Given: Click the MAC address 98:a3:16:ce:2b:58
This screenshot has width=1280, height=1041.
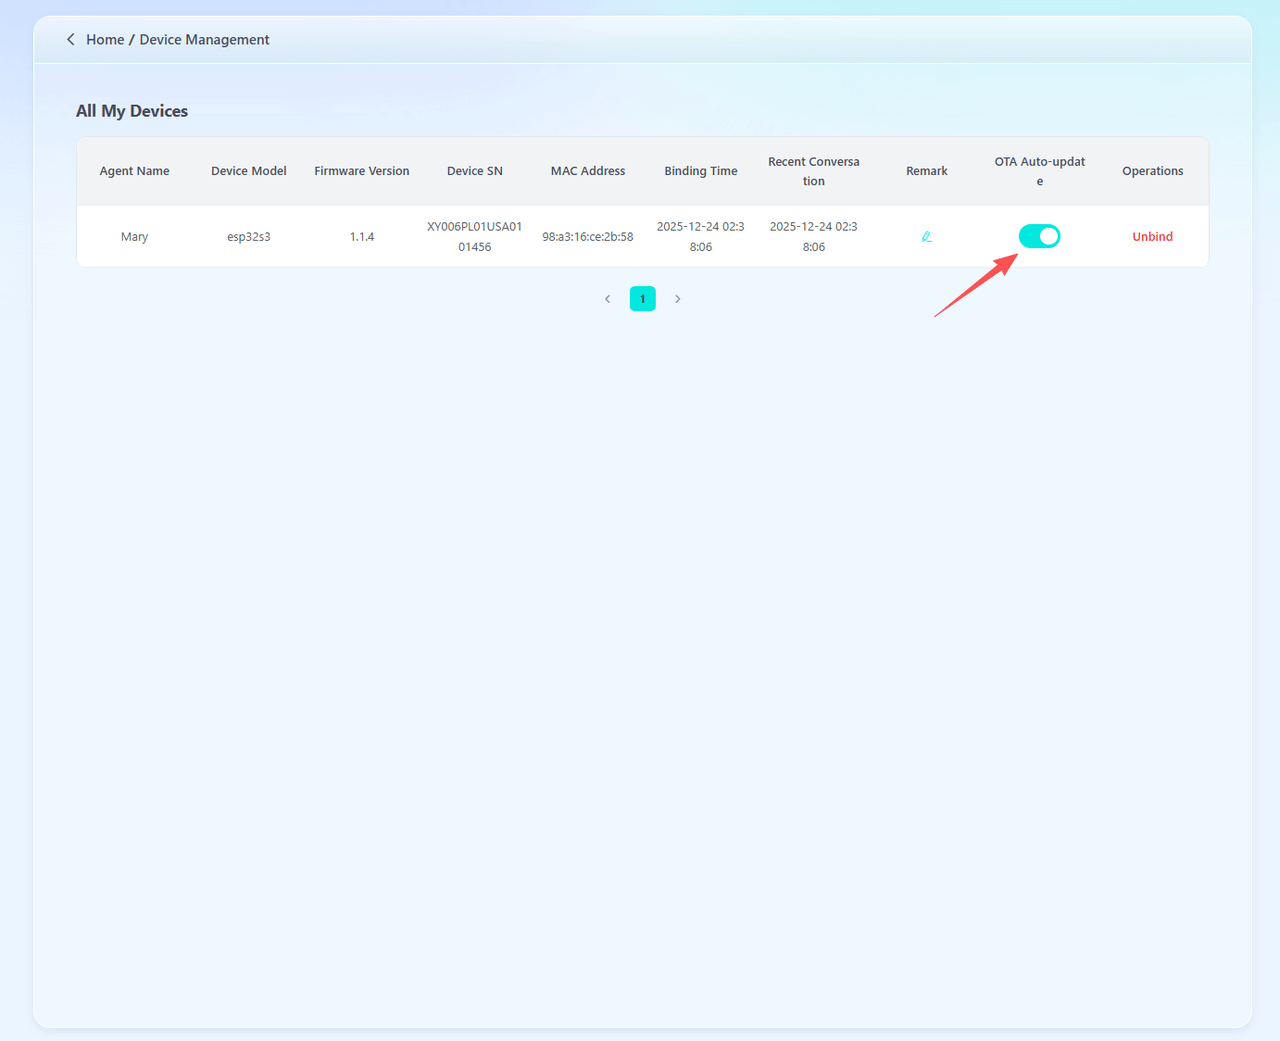Looking at the screenshot, I should [587, 237].
